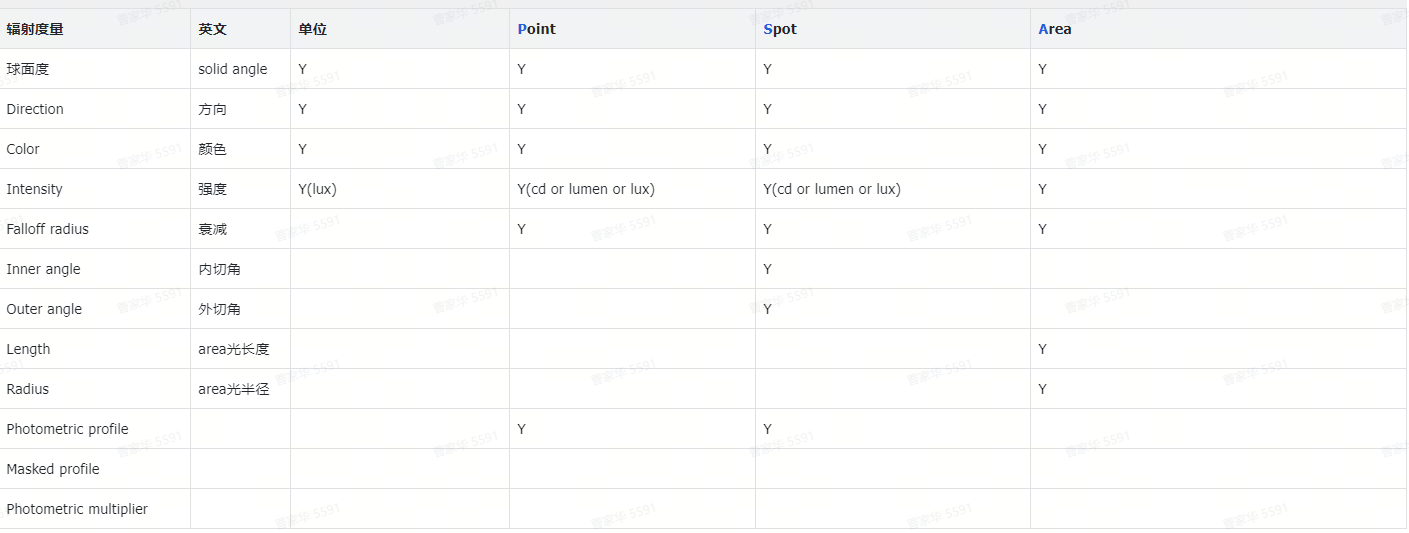Select the Area column header
Screen dimensions: 1409x533
click(x=1054, y=29)
